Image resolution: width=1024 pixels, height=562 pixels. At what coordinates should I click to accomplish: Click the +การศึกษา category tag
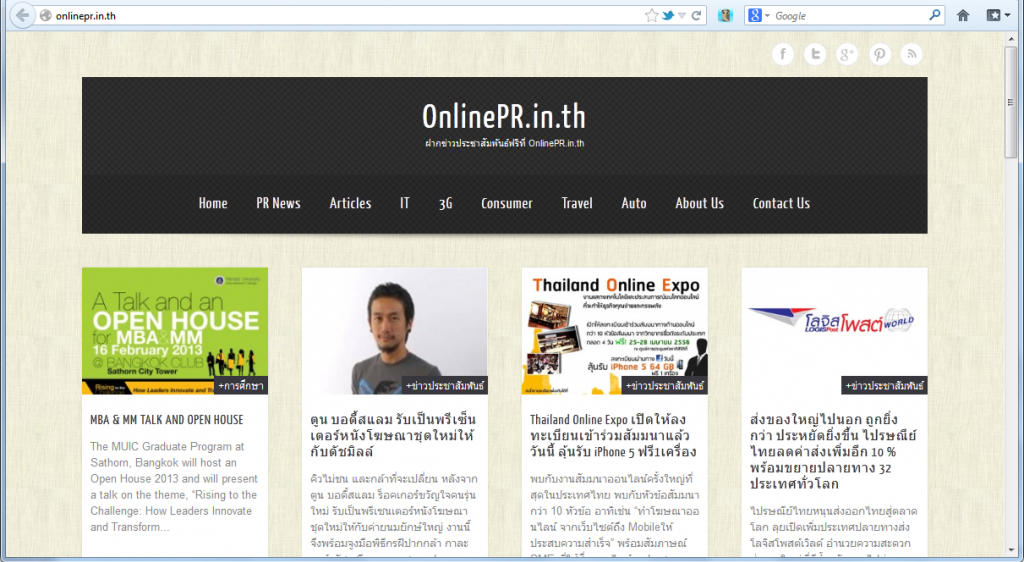241,386
